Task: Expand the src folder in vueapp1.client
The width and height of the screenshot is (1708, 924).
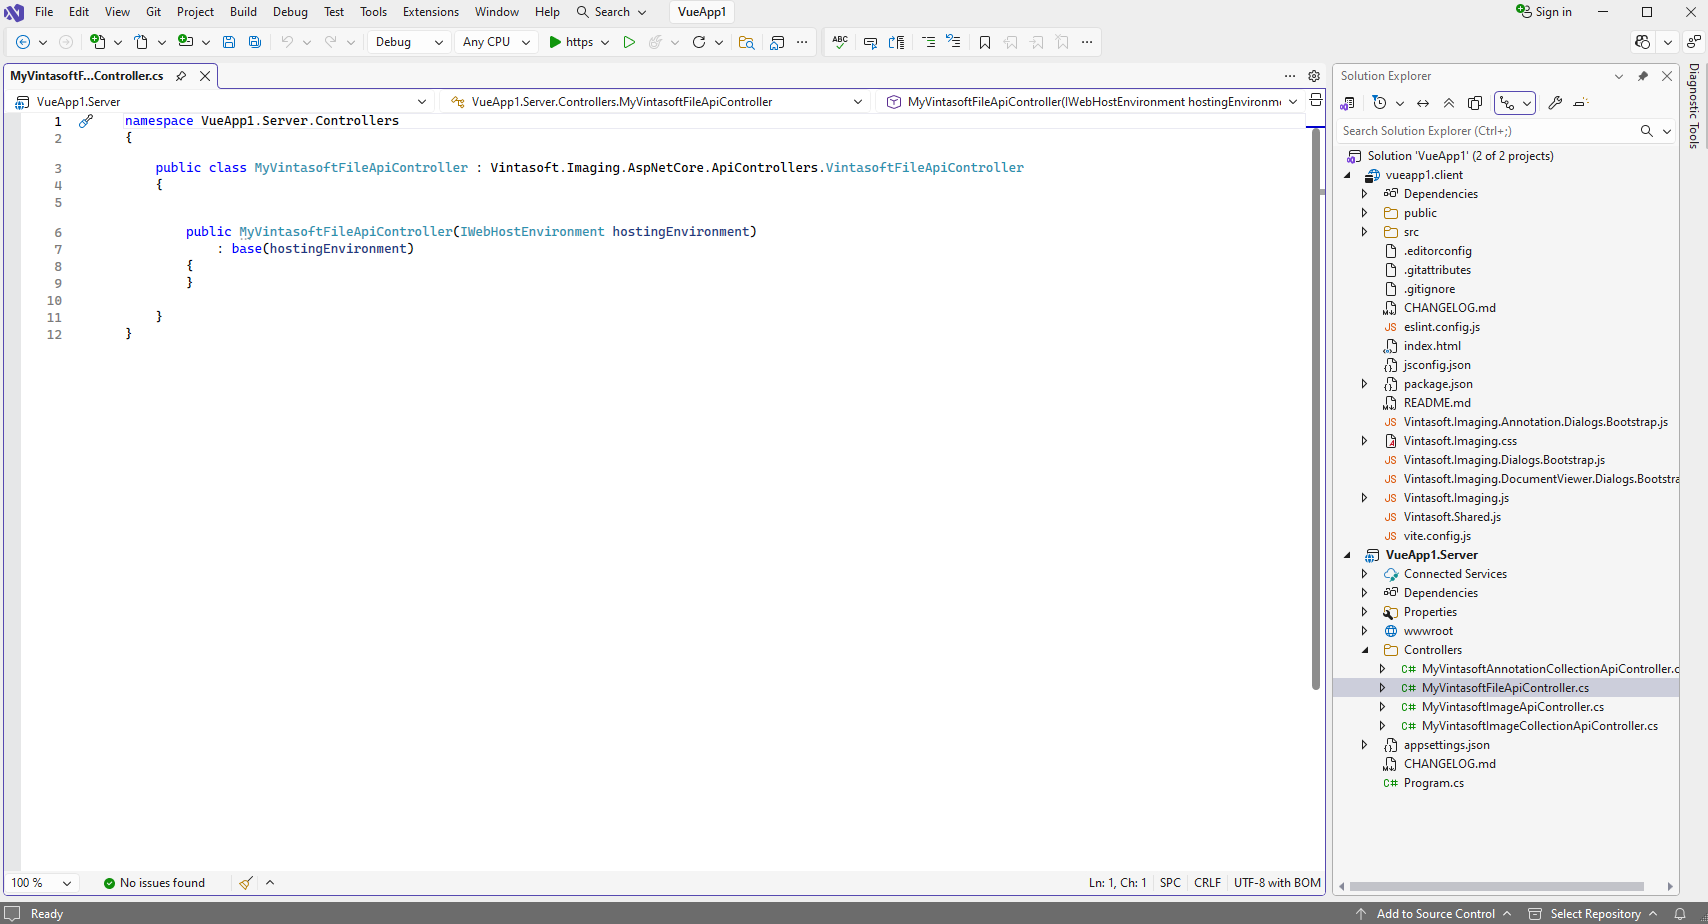Action: tap(1364, 232)
